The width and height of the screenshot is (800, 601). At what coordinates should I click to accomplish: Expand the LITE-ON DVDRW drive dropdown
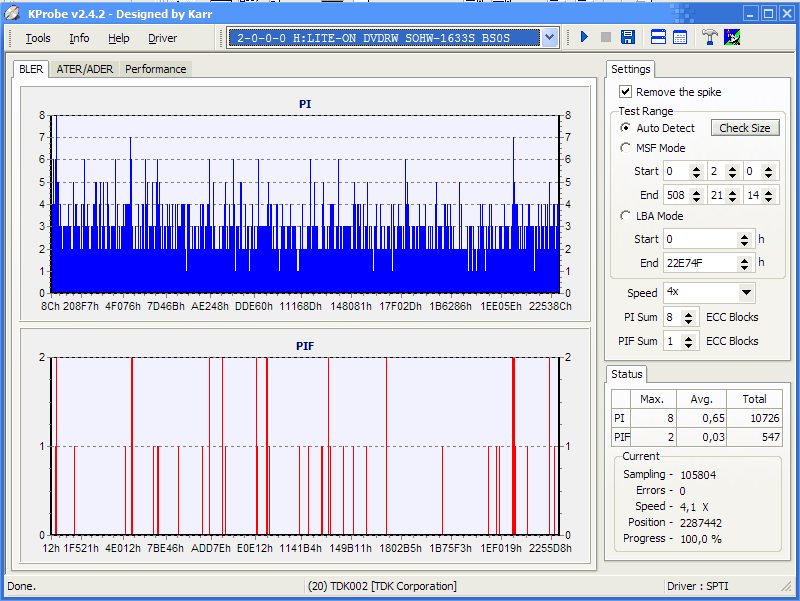coord(549,37)
